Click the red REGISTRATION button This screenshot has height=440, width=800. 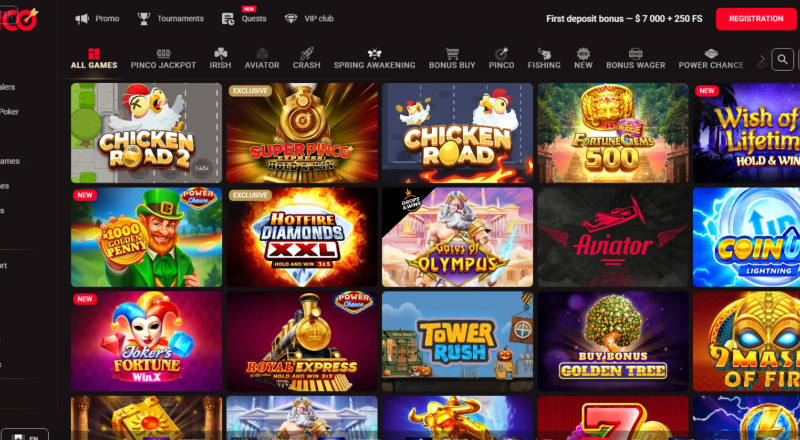[x=756, y=19]
